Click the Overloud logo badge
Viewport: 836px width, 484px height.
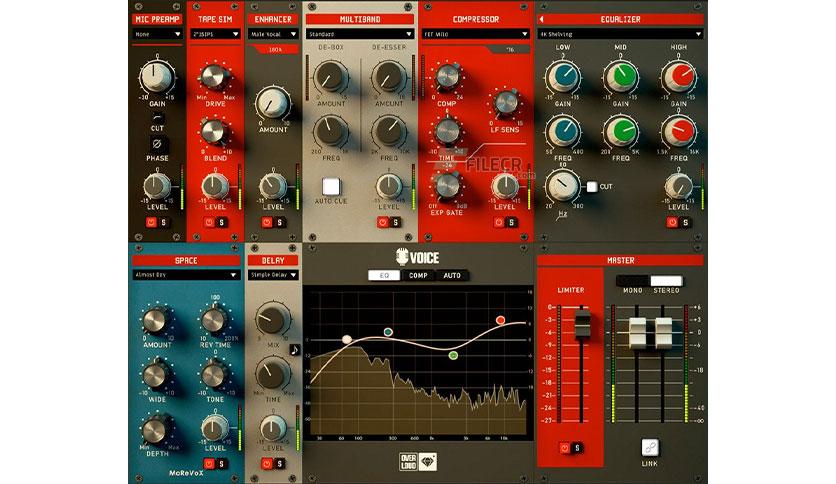(x=408, y=462)
